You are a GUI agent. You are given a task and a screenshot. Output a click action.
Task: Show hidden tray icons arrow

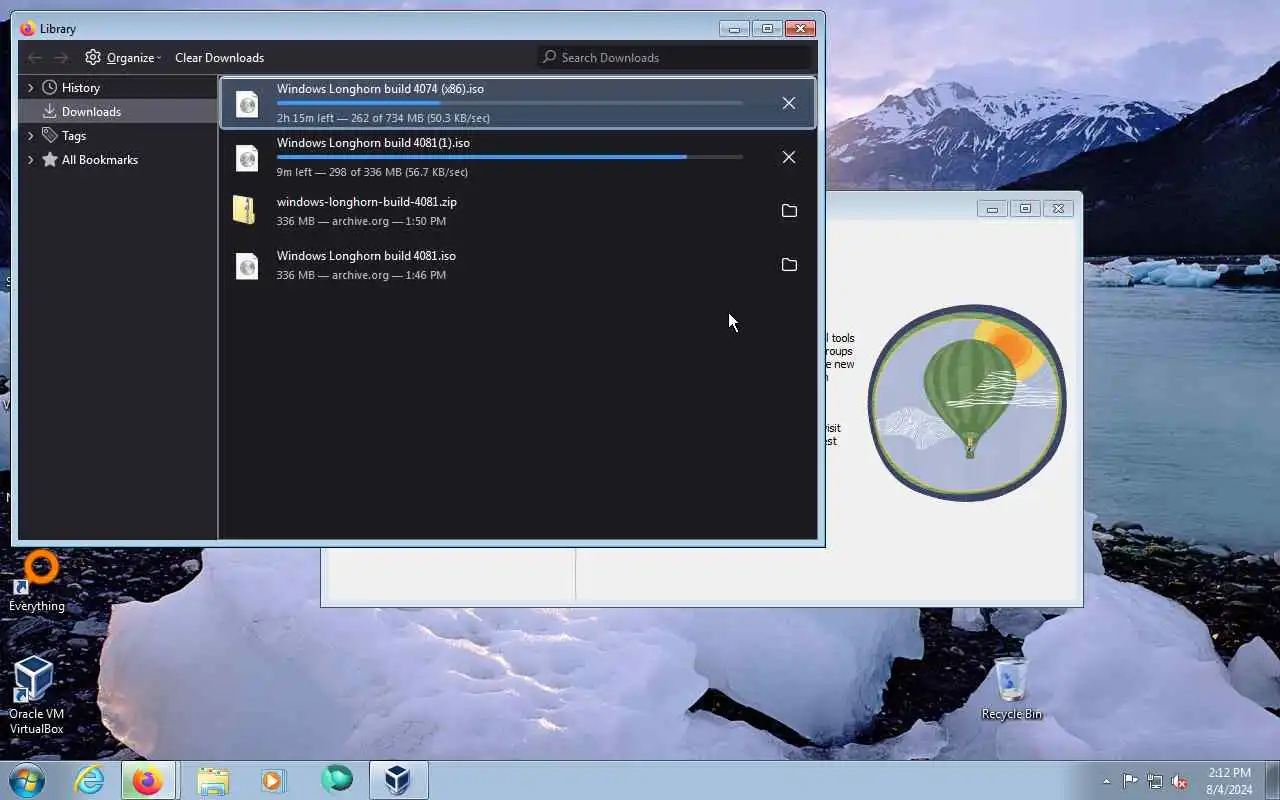point(1106,781)
